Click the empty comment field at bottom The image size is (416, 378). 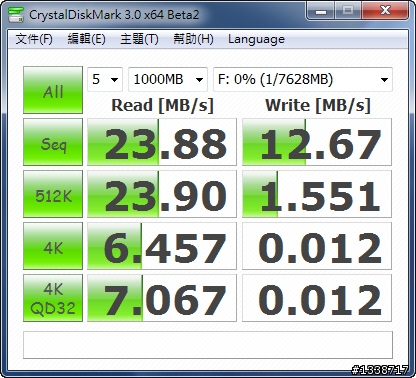coord(208,345)
